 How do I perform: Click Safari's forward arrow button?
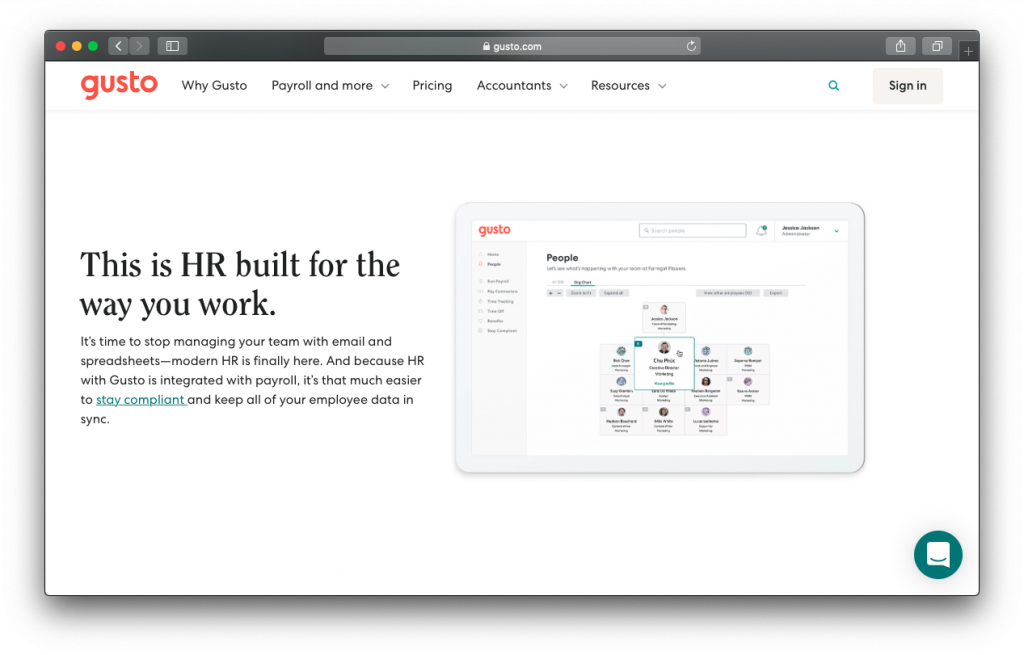pyautogui.click(x=139, y=46)
